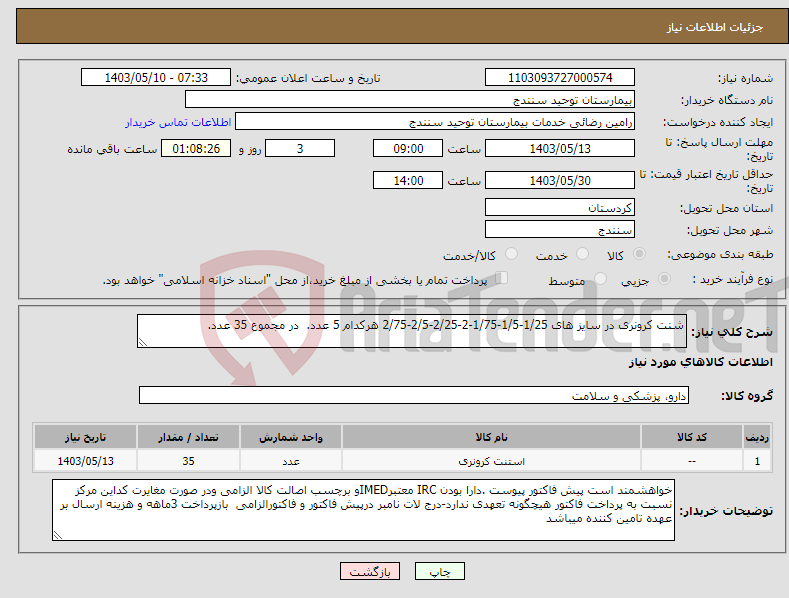The height and width of the screenshot is (598, 789).
Task: Click the کد کالا column header
Action: point(692,437)
